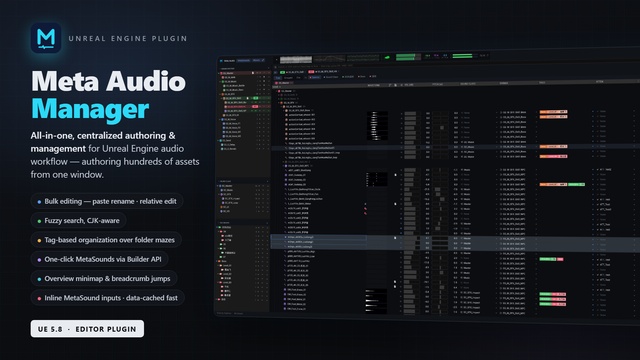The image size is (640, 360).
Task: Click the overview minimap waveform strip at the top
Action: 296,60
